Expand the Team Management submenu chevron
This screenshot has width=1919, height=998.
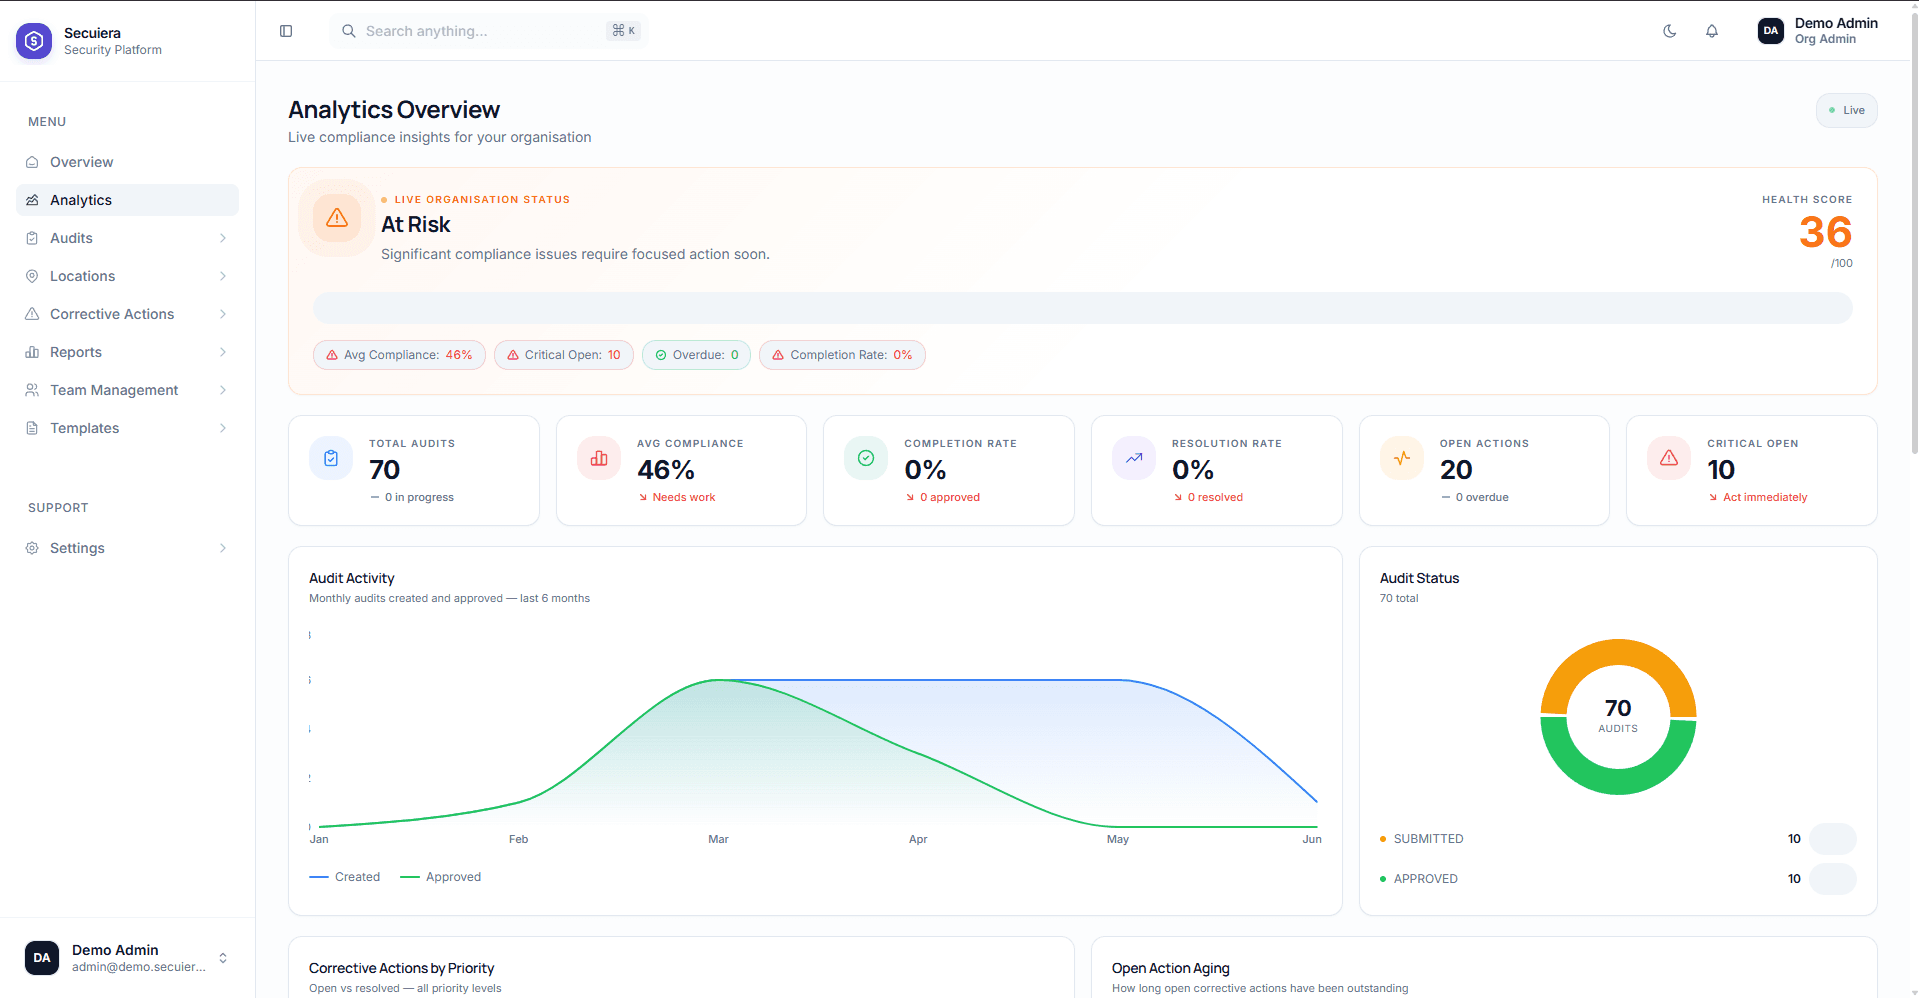click(223, 390)
